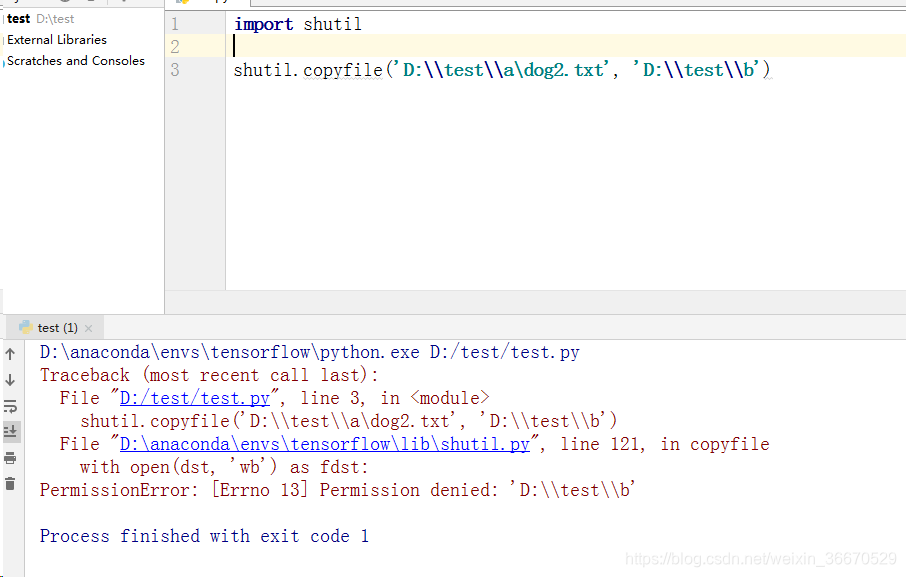The height and width of the screenshot is (577, 906).
Task: Click the source path string 'D:\\test\\a\dog2.txt' in the editor
Action: 501,70
